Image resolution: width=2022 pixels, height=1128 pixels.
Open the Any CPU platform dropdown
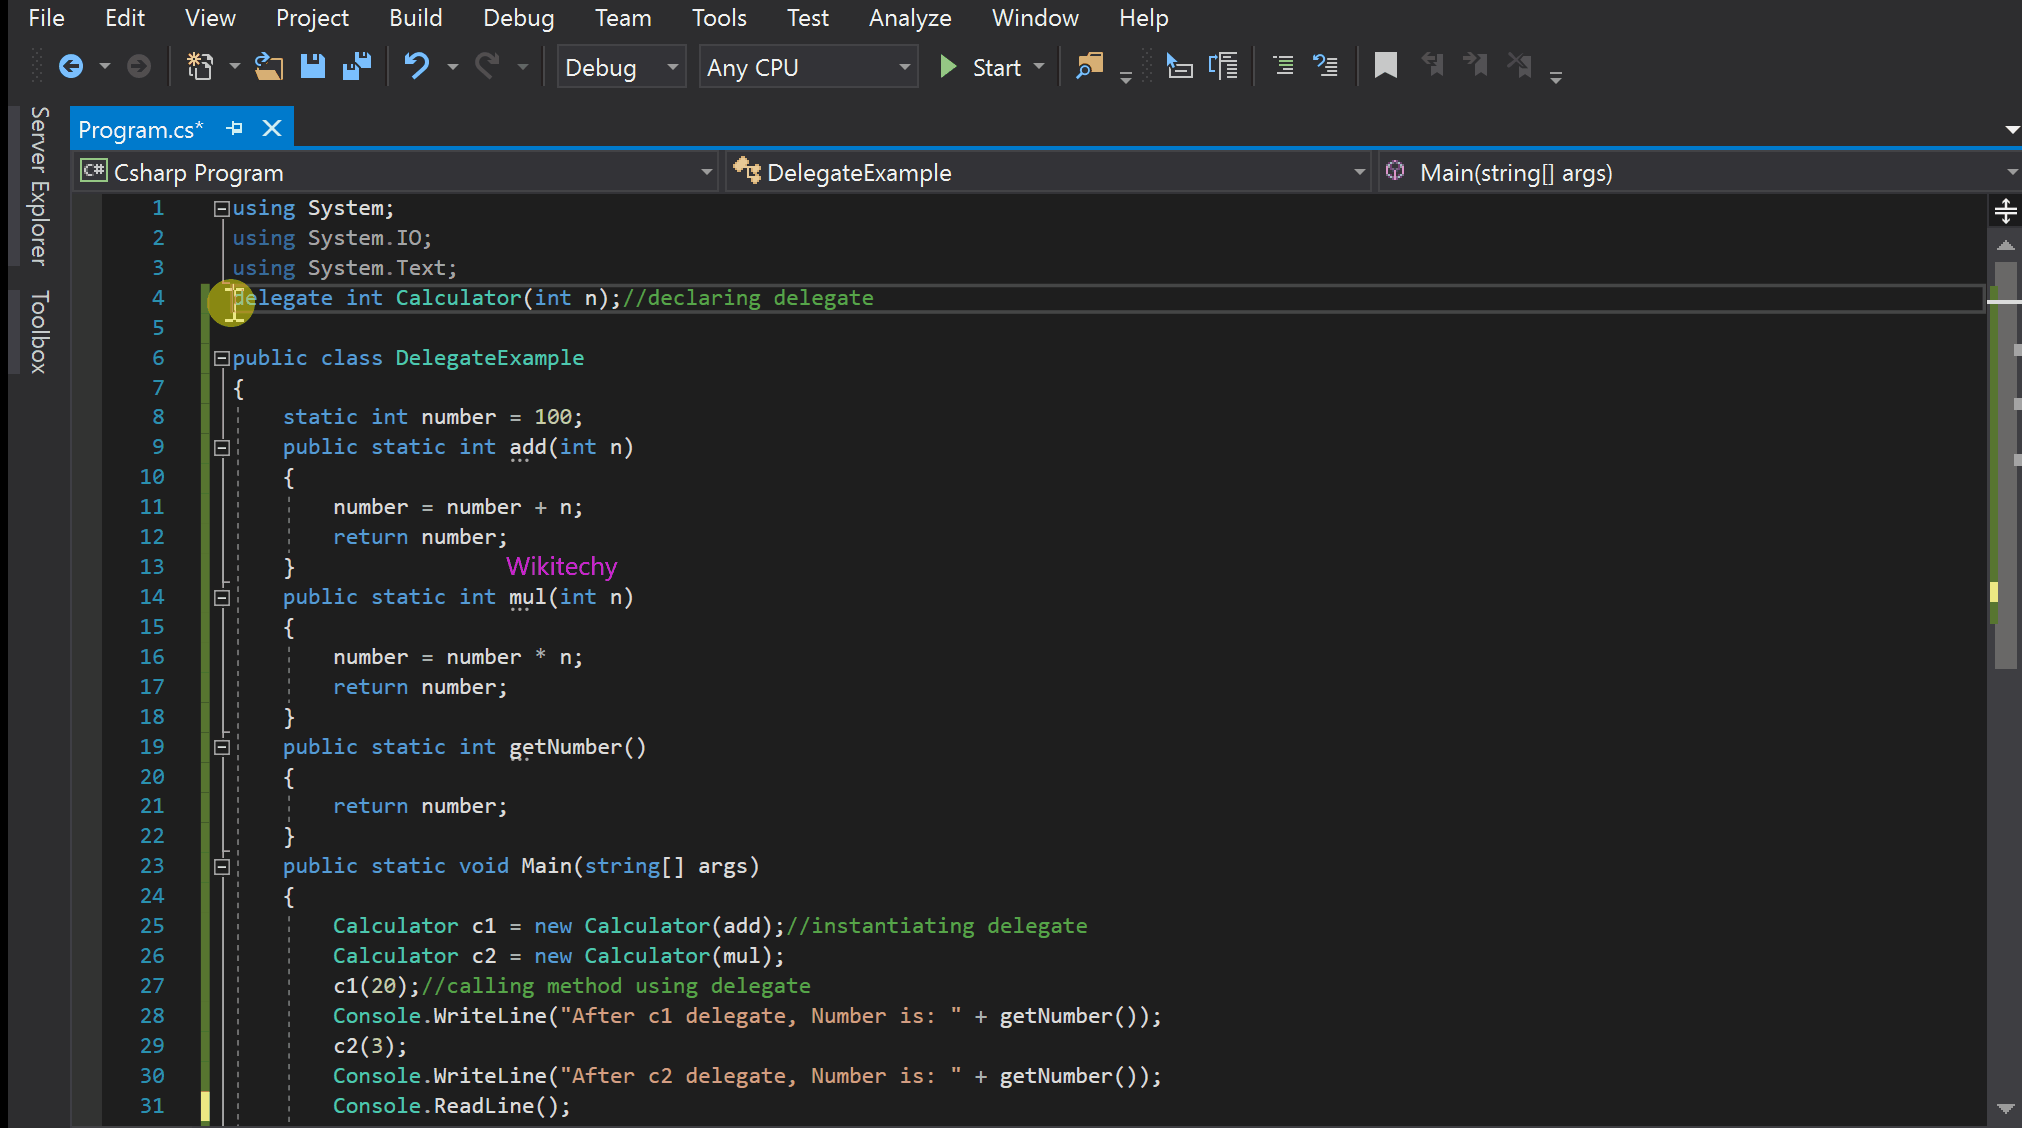(x=808, y=67)
